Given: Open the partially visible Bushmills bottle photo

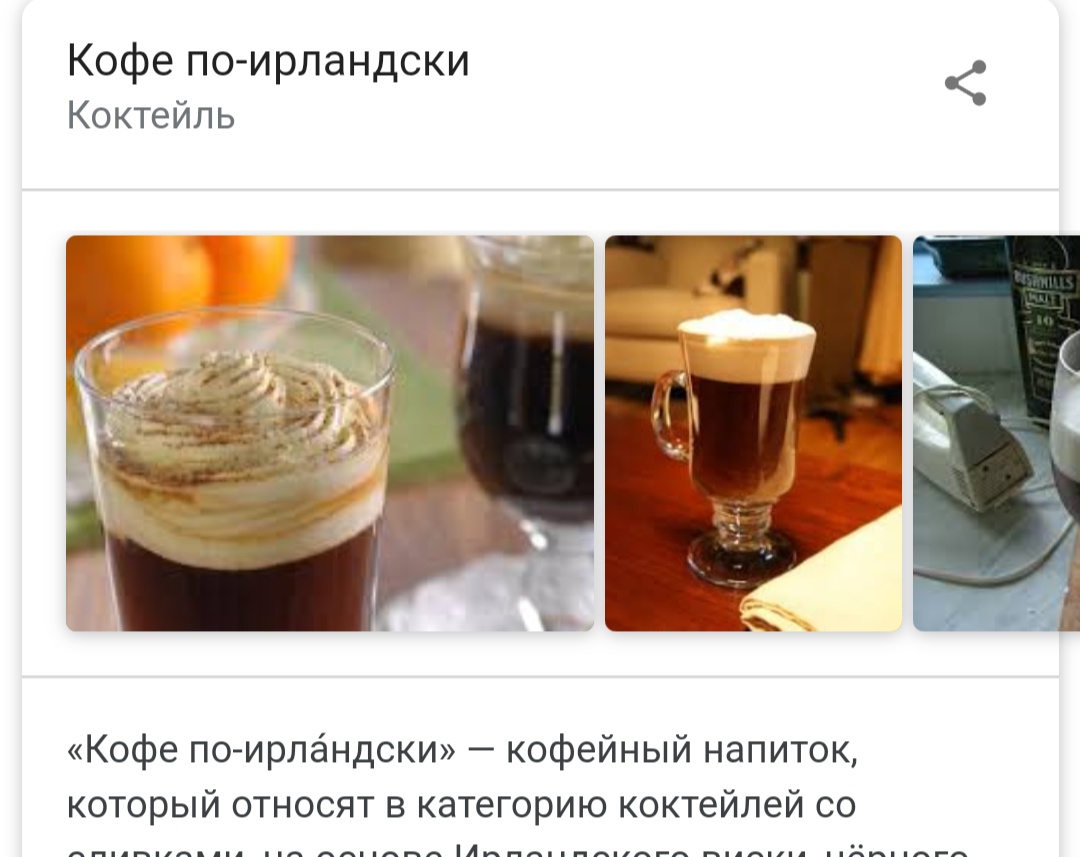Looking at the screenshot, I should tap(996, 433).
